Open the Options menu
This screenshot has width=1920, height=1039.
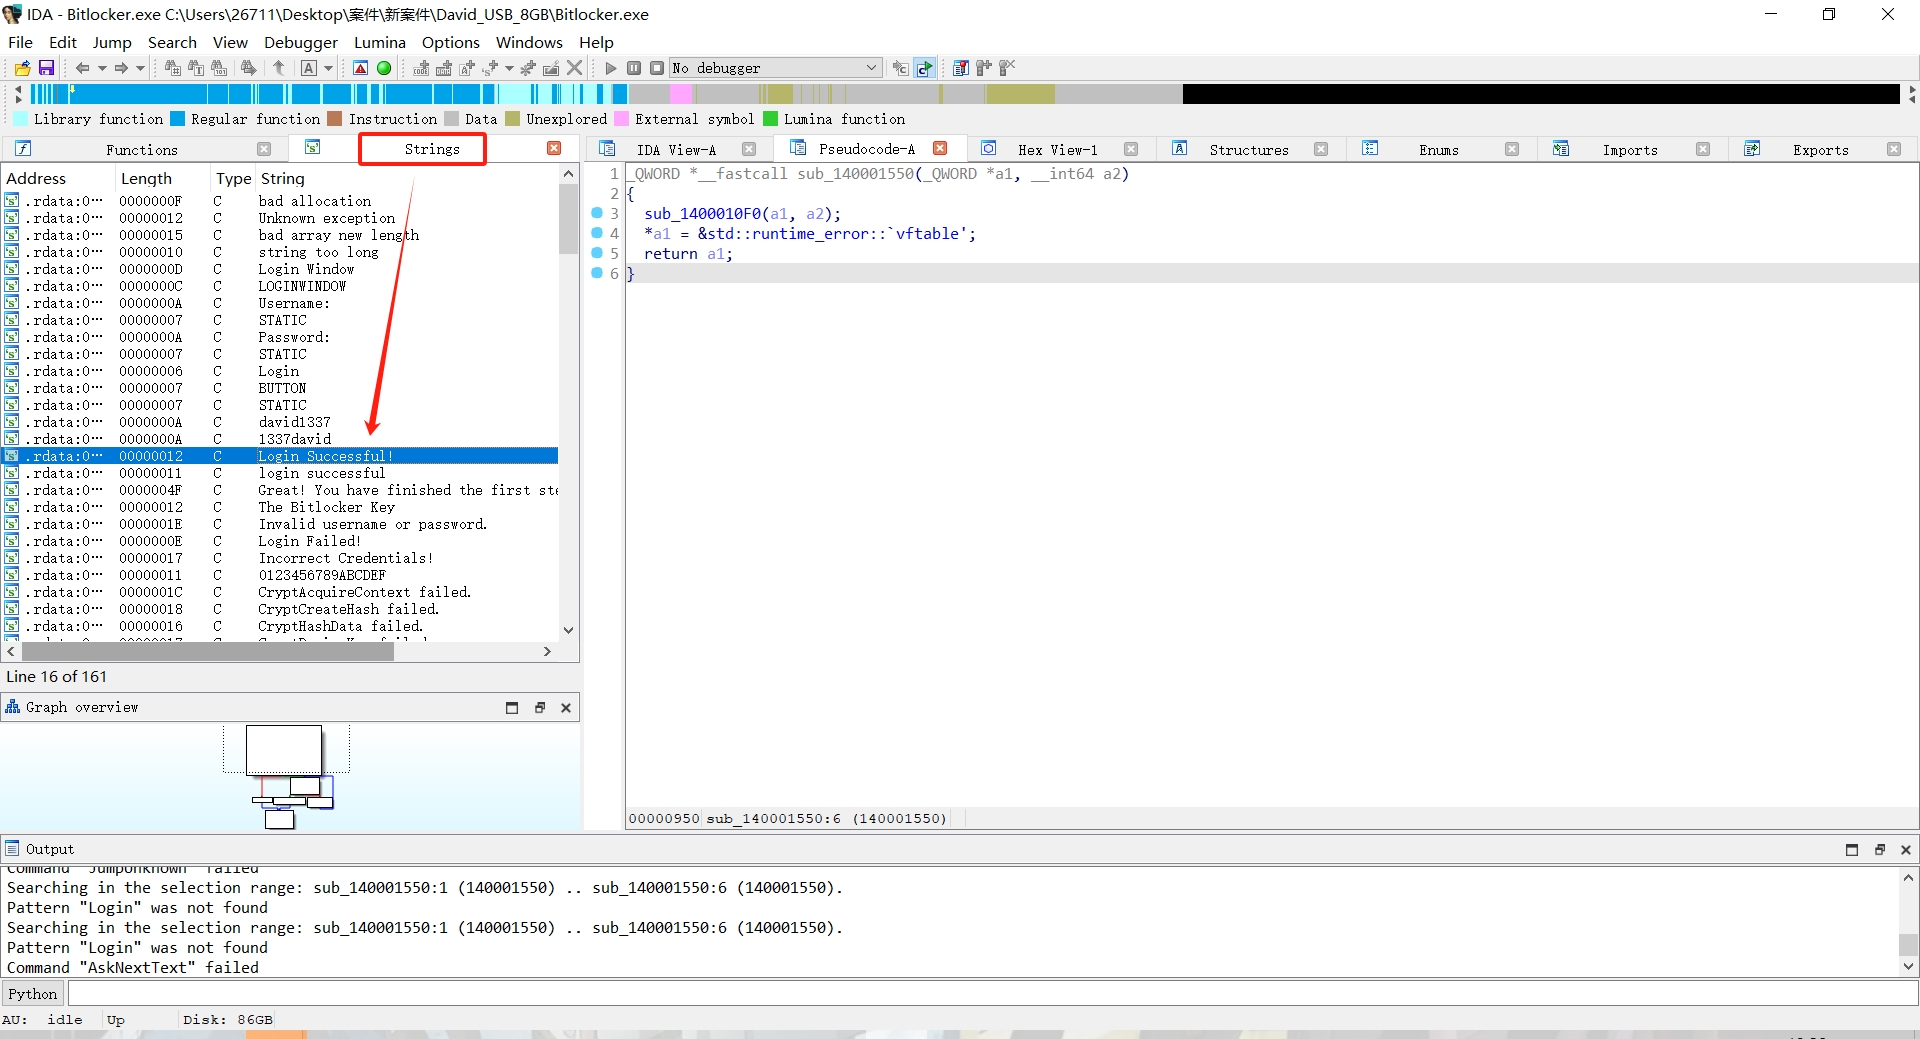click(x=451, y=42)
